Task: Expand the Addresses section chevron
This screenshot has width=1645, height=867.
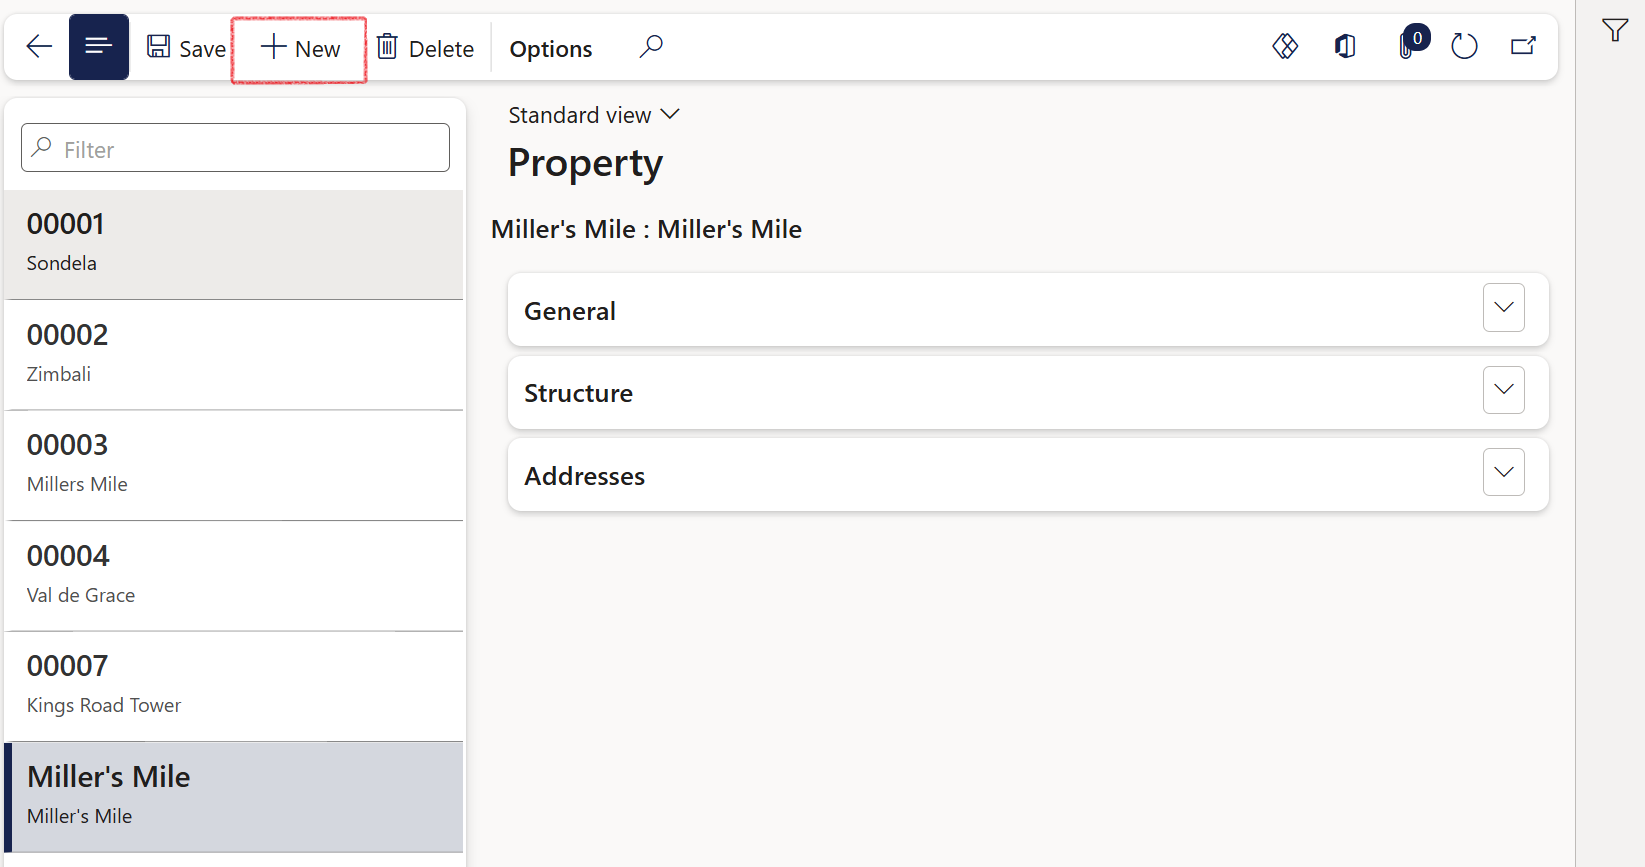Action: (x=1503, y=473)
